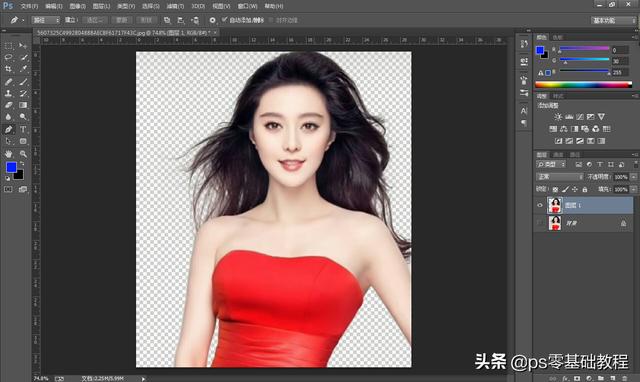Viewport: 640px width, 382px height.
Task: Click the 蒙版 make mask button
Action: pyautogui.click(x=122, y=20)
